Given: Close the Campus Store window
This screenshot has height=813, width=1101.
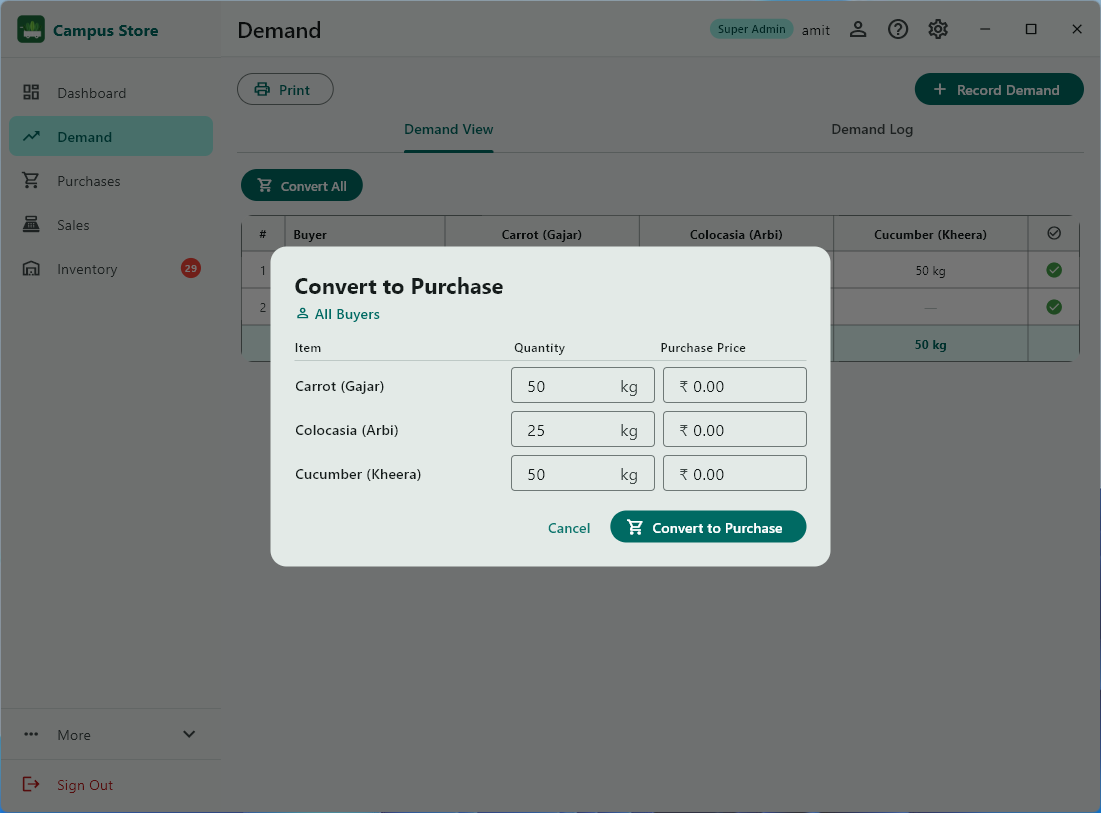Looking at the screenshot, I should click(1077, 29).
